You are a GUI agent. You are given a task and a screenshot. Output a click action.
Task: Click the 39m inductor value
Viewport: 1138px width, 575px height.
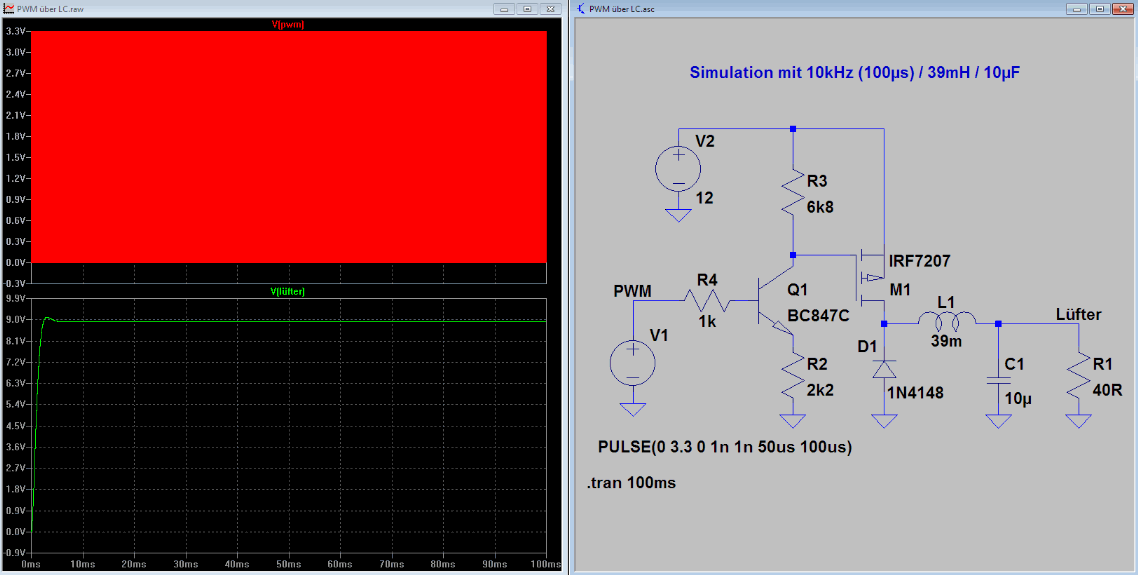pos(946,341)
